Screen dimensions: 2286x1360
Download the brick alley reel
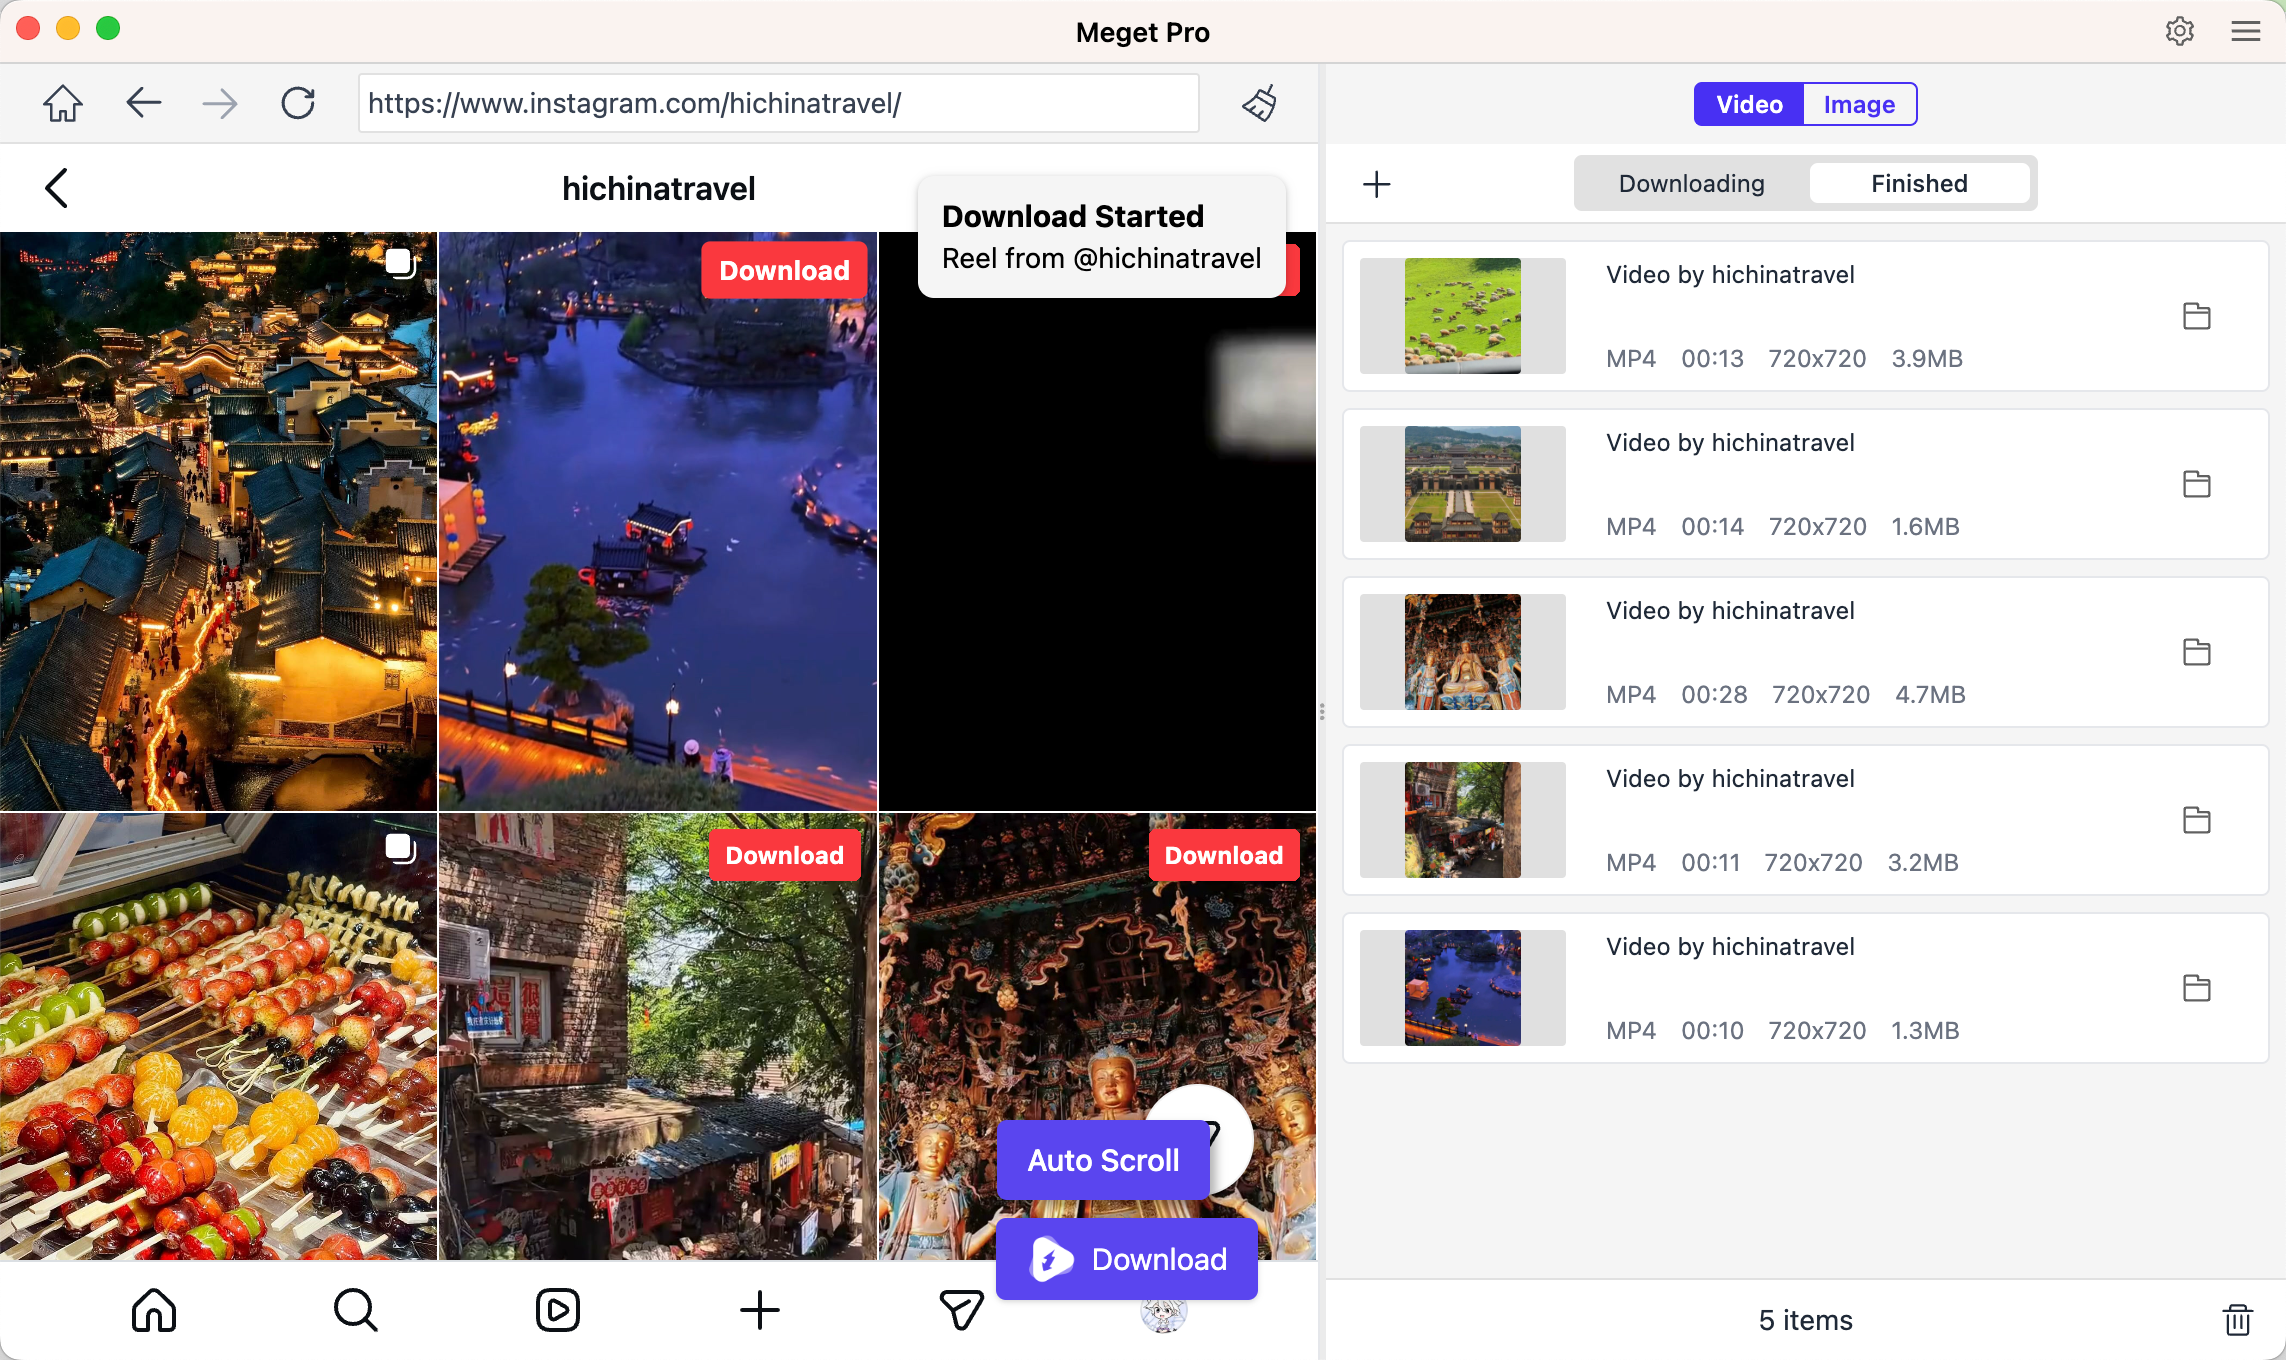(x=785, y=855)
